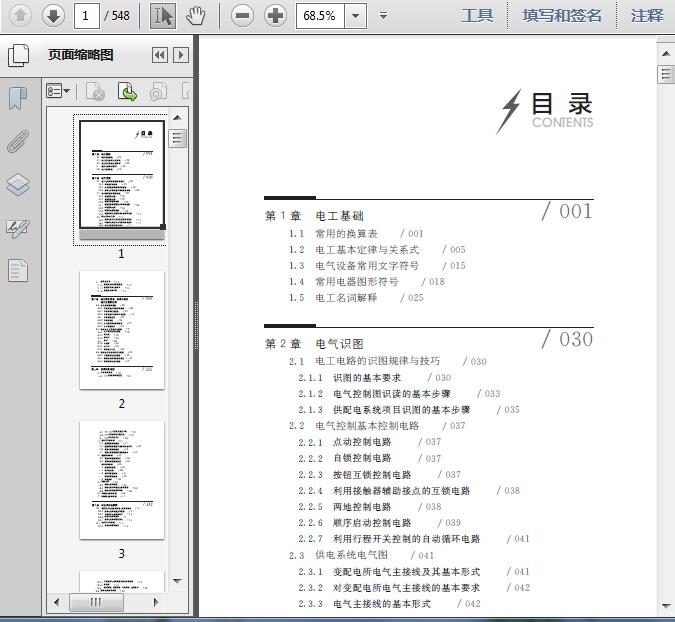
Task: Select page 2 thumbnail
Action: point(122,330)
